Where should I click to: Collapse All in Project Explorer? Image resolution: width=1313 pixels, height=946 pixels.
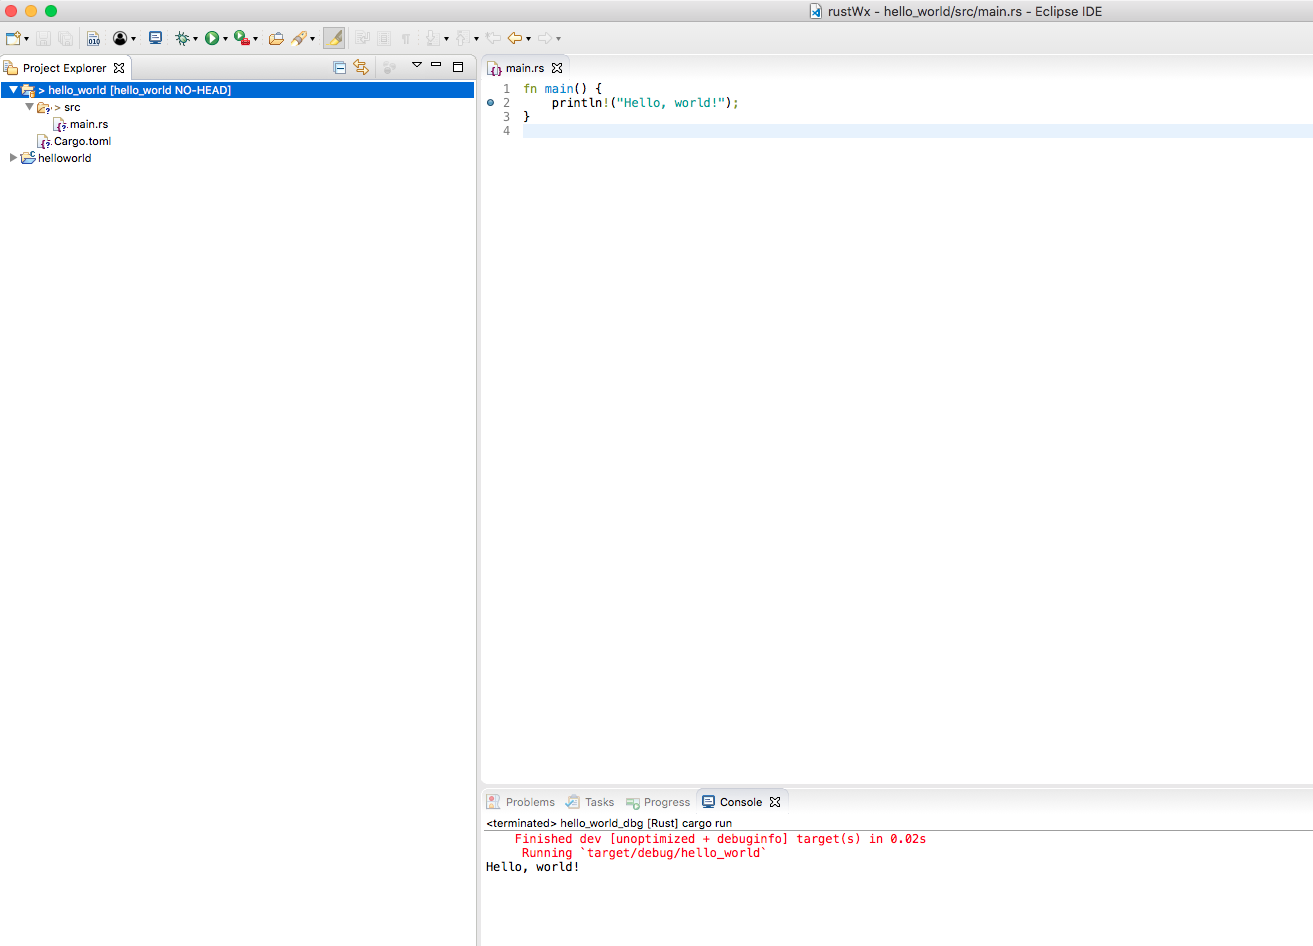pos(339,67)
